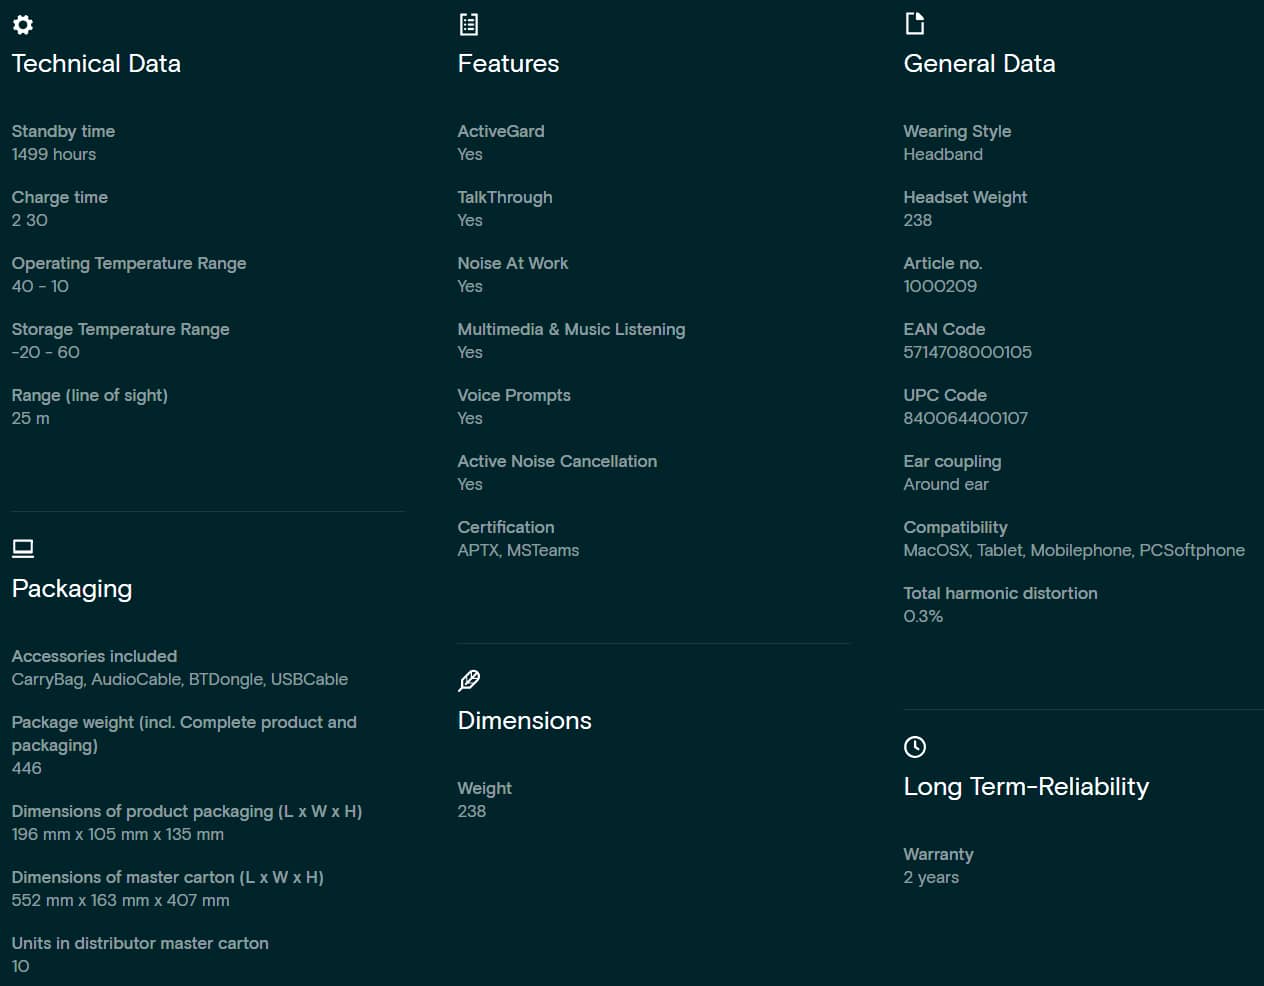Click the "ActiveGard" feature label
Image resolution: width=1264 pixels, height=986 pixels.
point(501,131)
